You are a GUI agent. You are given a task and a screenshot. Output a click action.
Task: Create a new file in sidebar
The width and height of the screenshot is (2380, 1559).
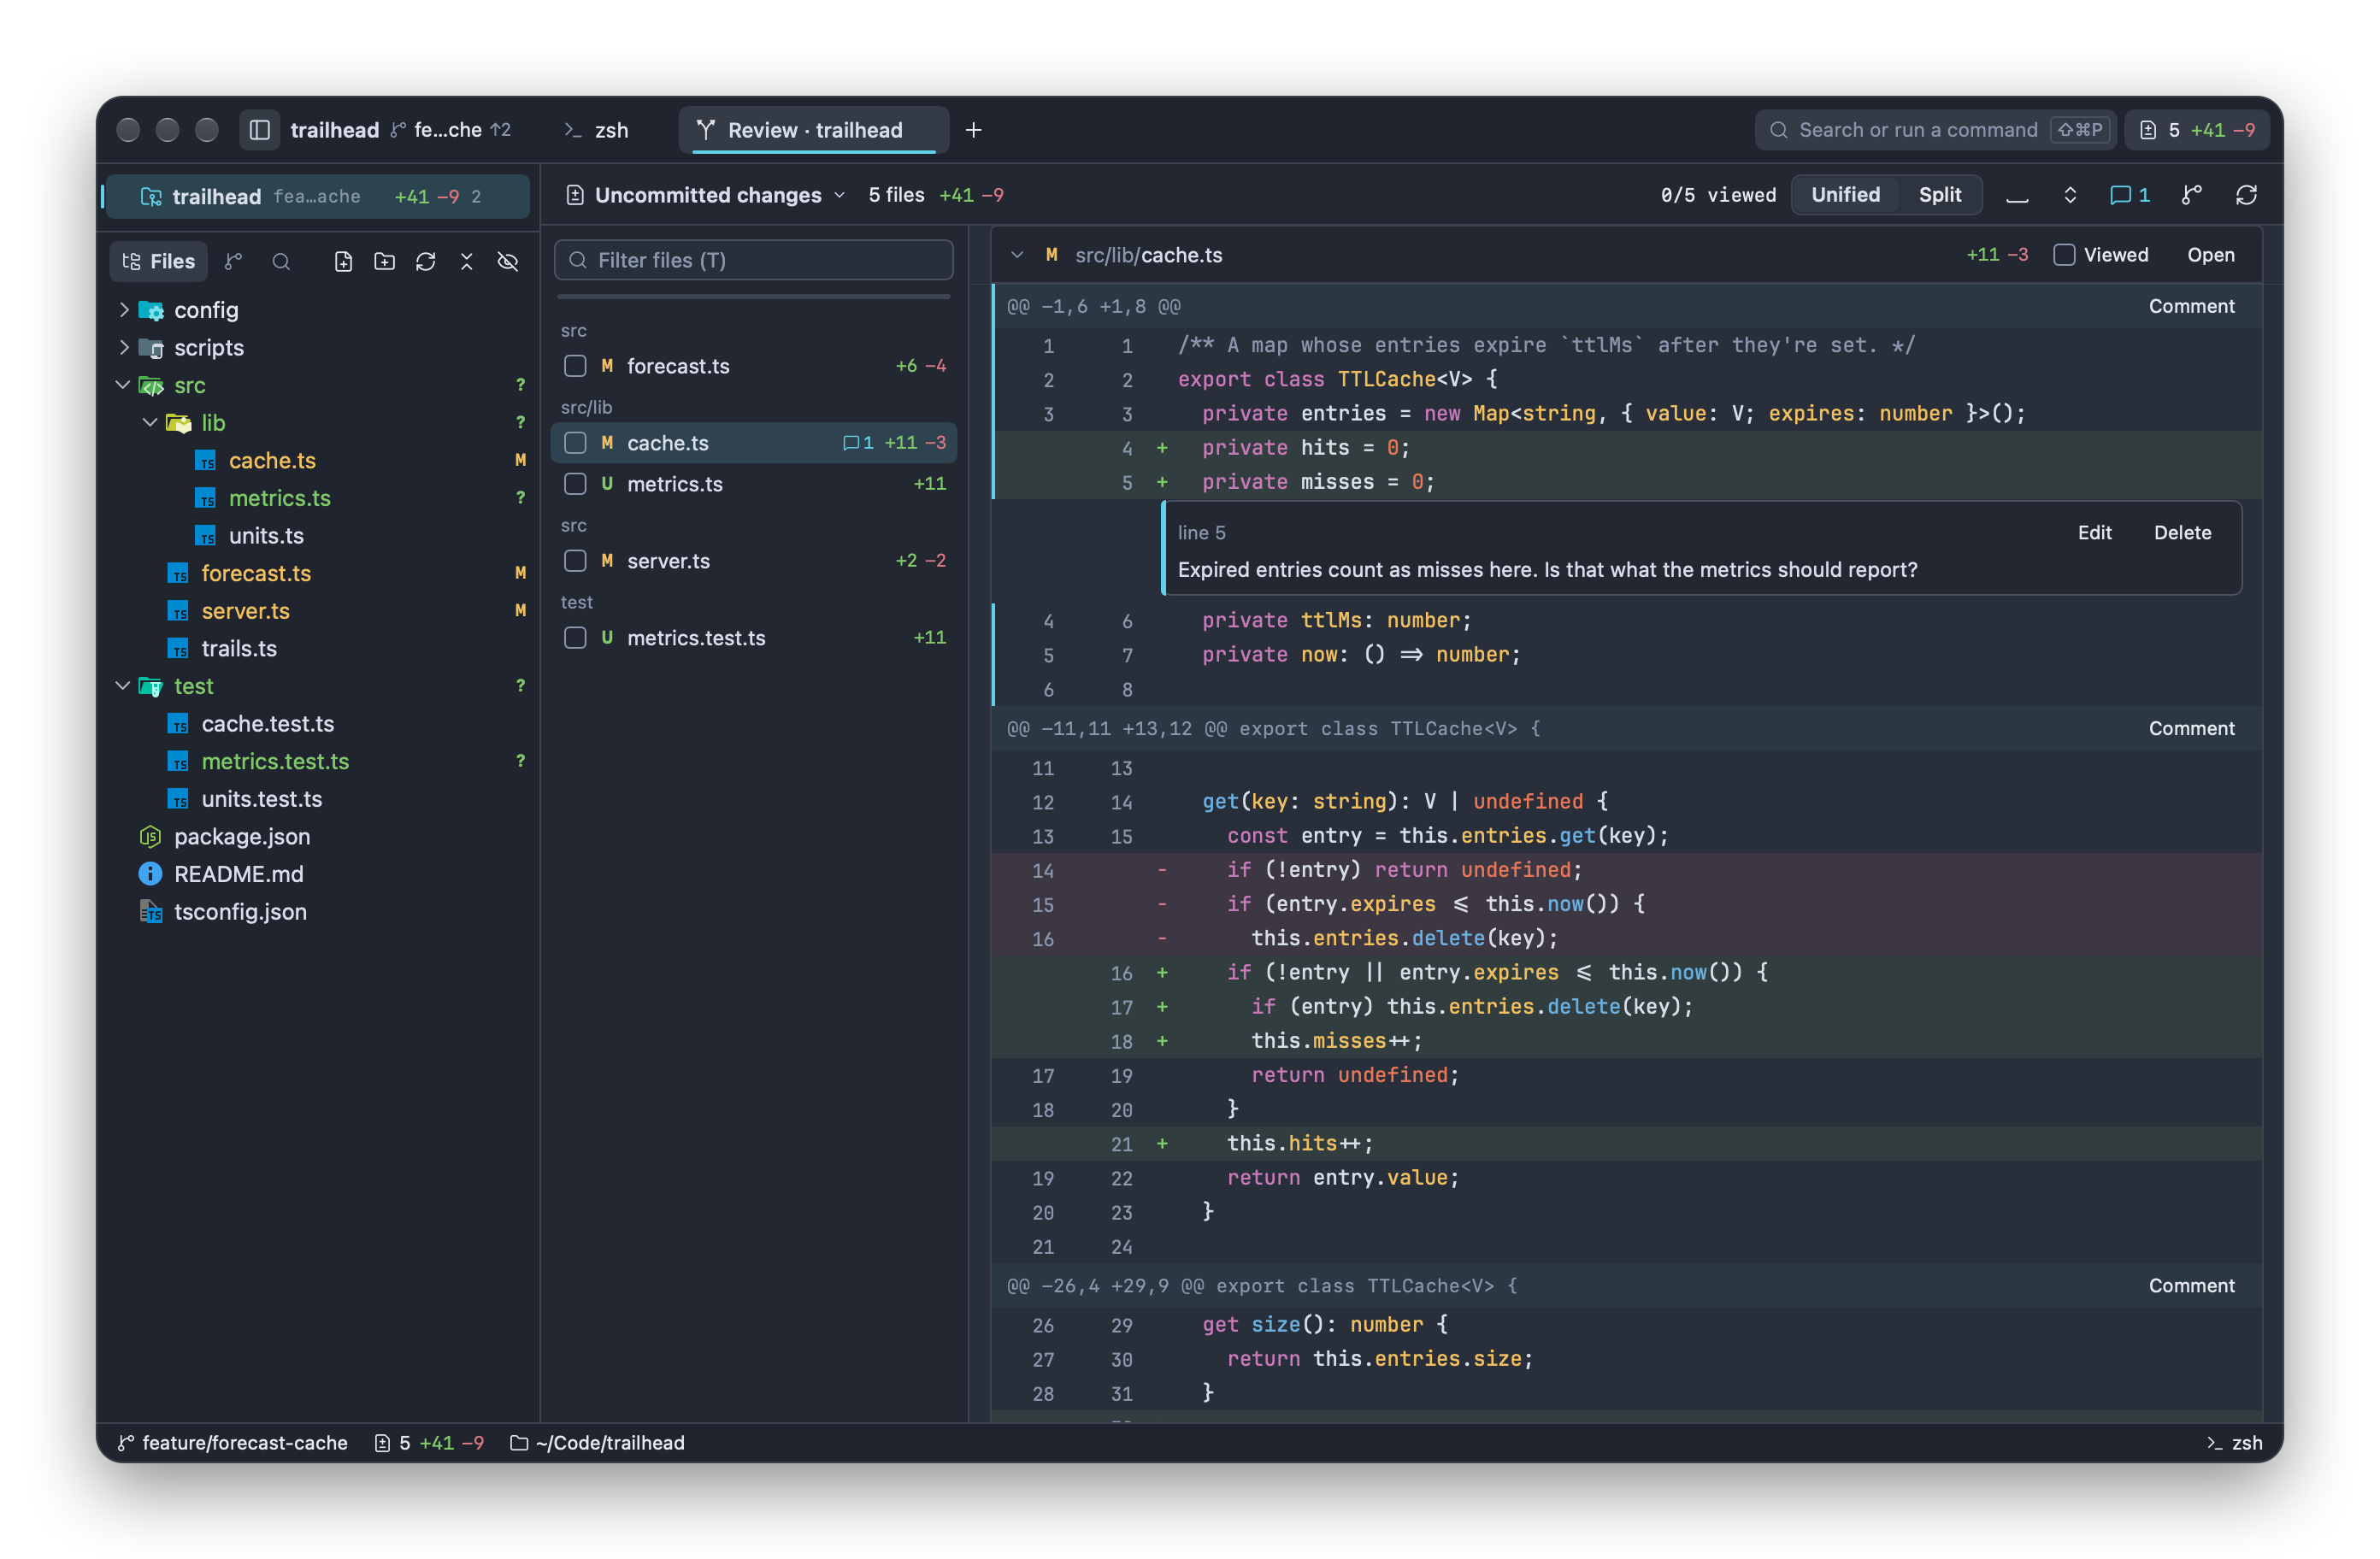[344, 262]
